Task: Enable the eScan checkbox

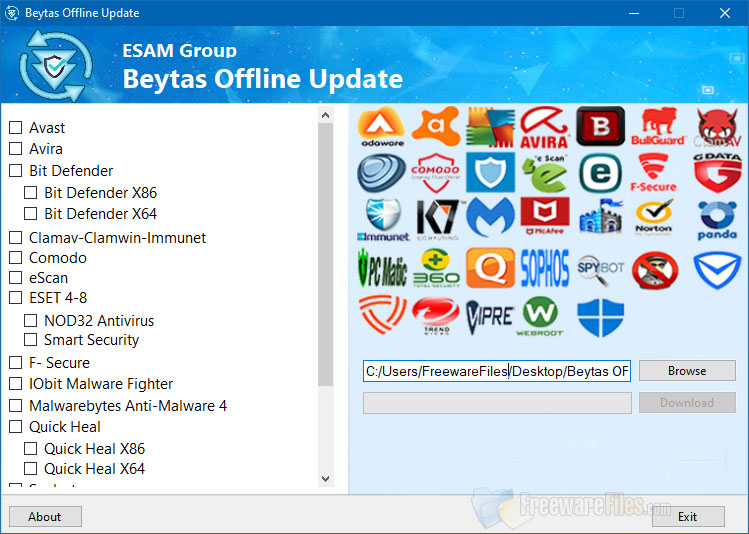Action: click(16, 278)
